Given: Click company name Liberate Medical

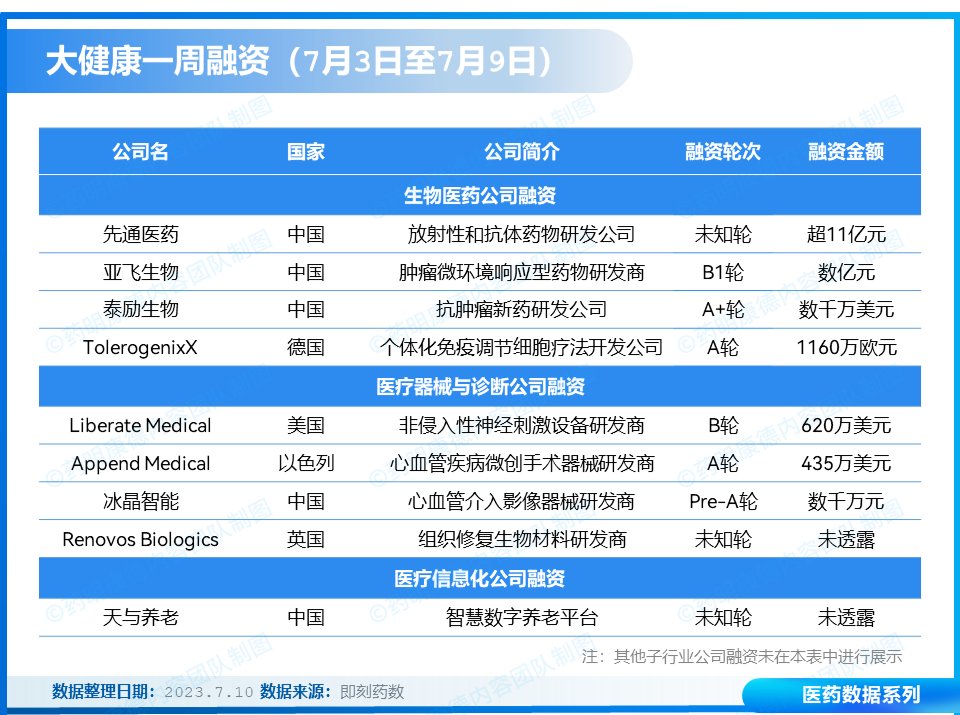Looking at the screenshot, I should pyautogui.click(x=140, y=425).
